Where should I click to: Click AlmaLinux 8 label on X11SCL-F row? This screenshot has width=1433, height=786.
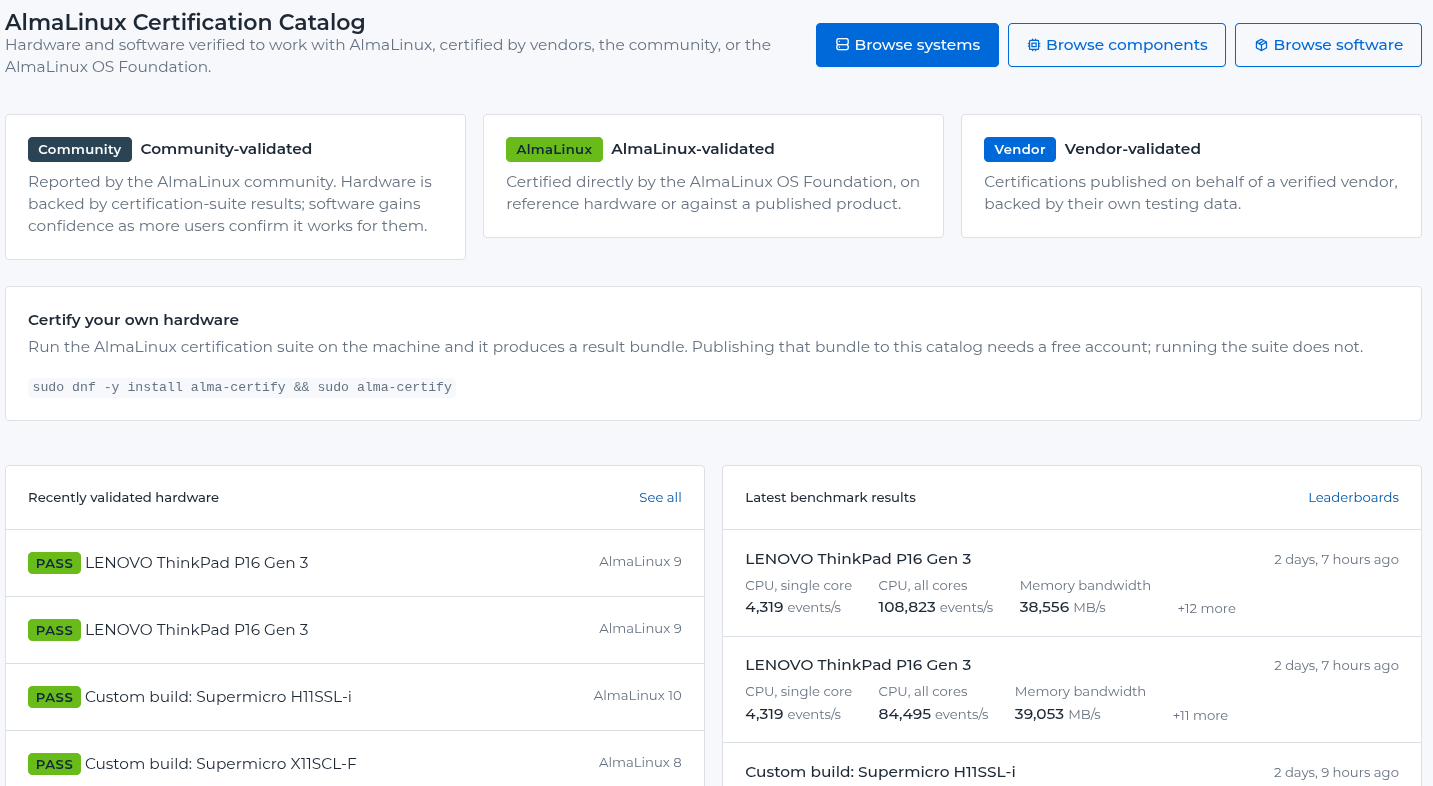640,762
